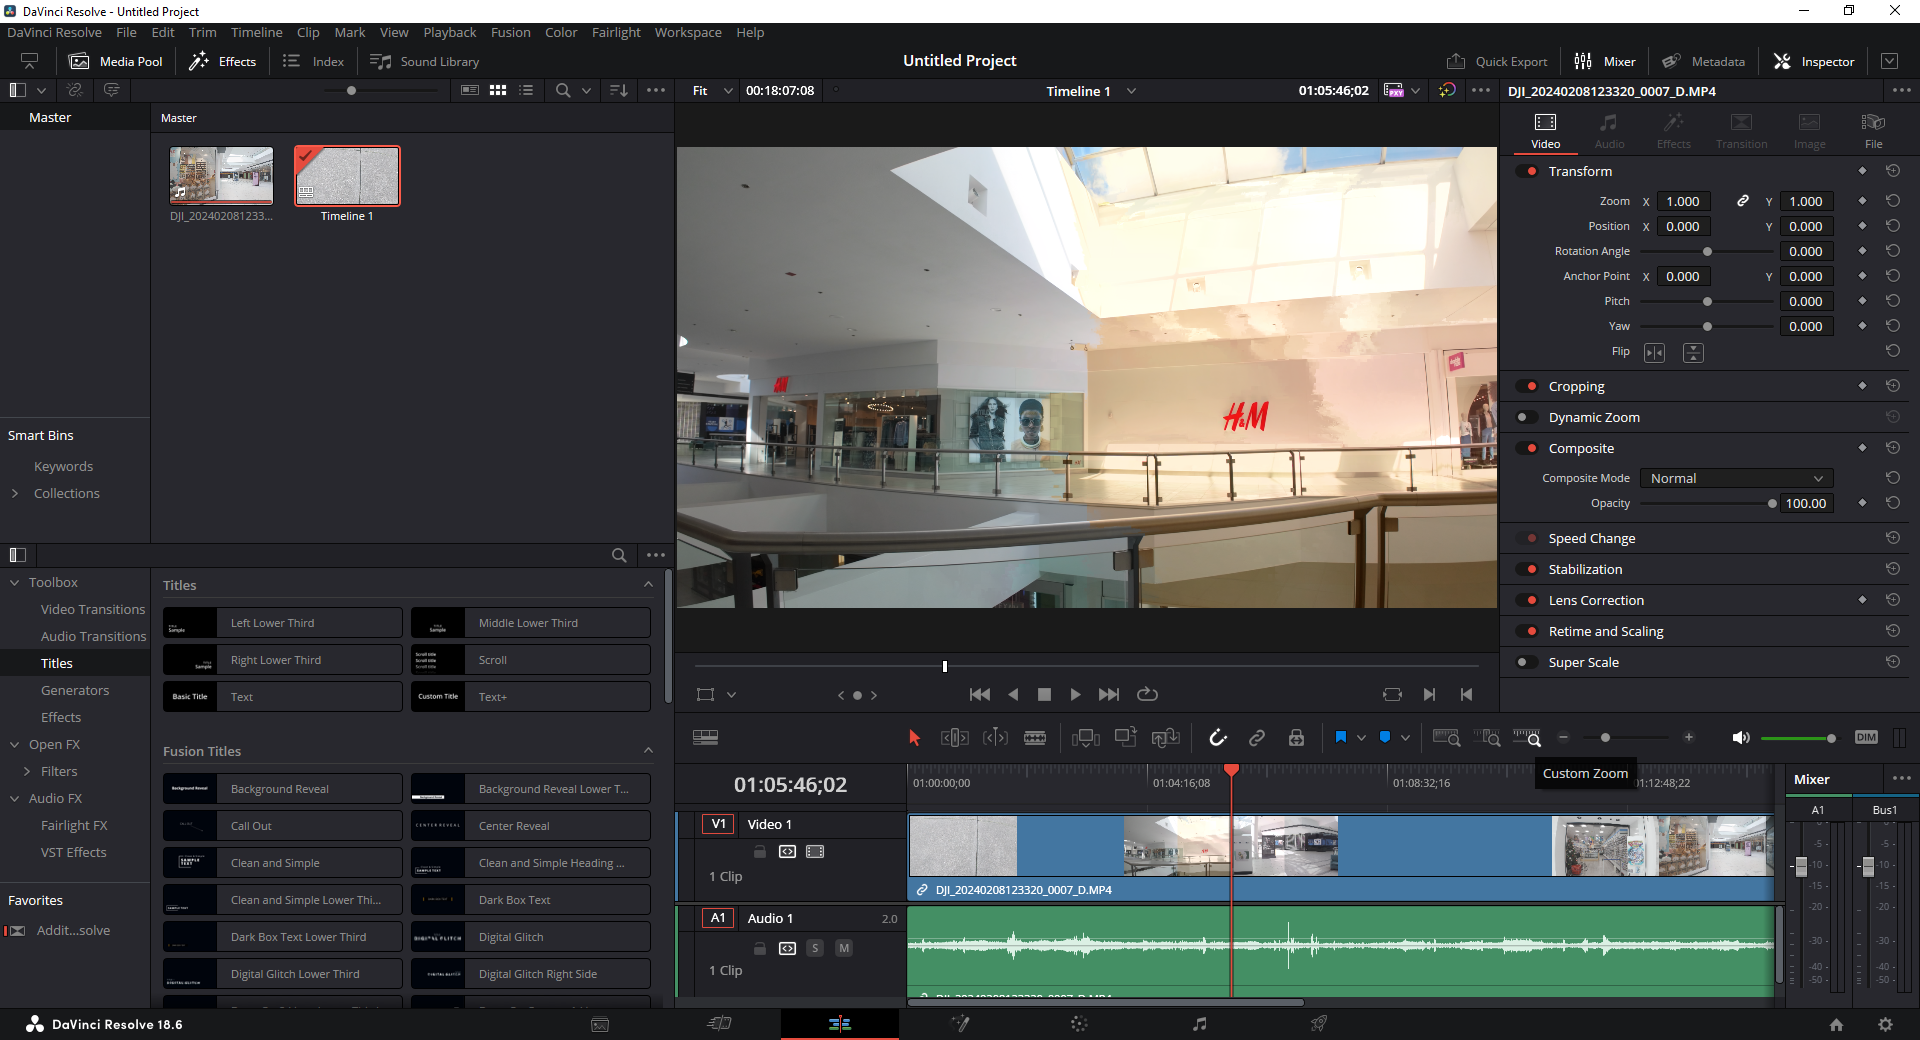
Task: Toggle timeline Snapping magnet icon
Action: [x=1217, y=738]
